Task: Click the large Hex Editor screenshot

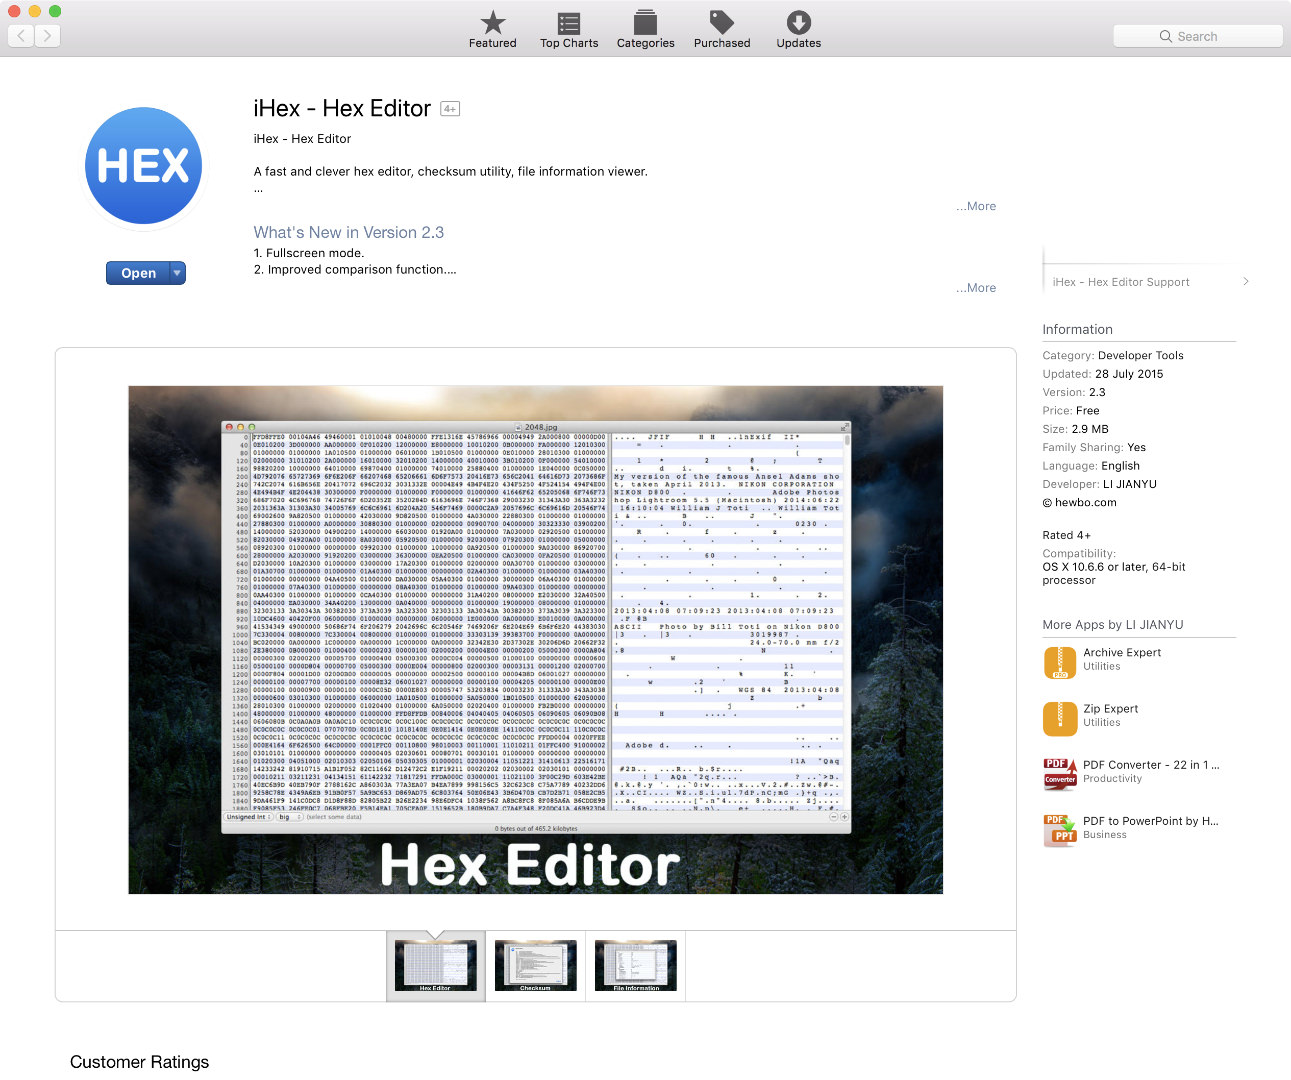Action: click(x=535, y=640)
